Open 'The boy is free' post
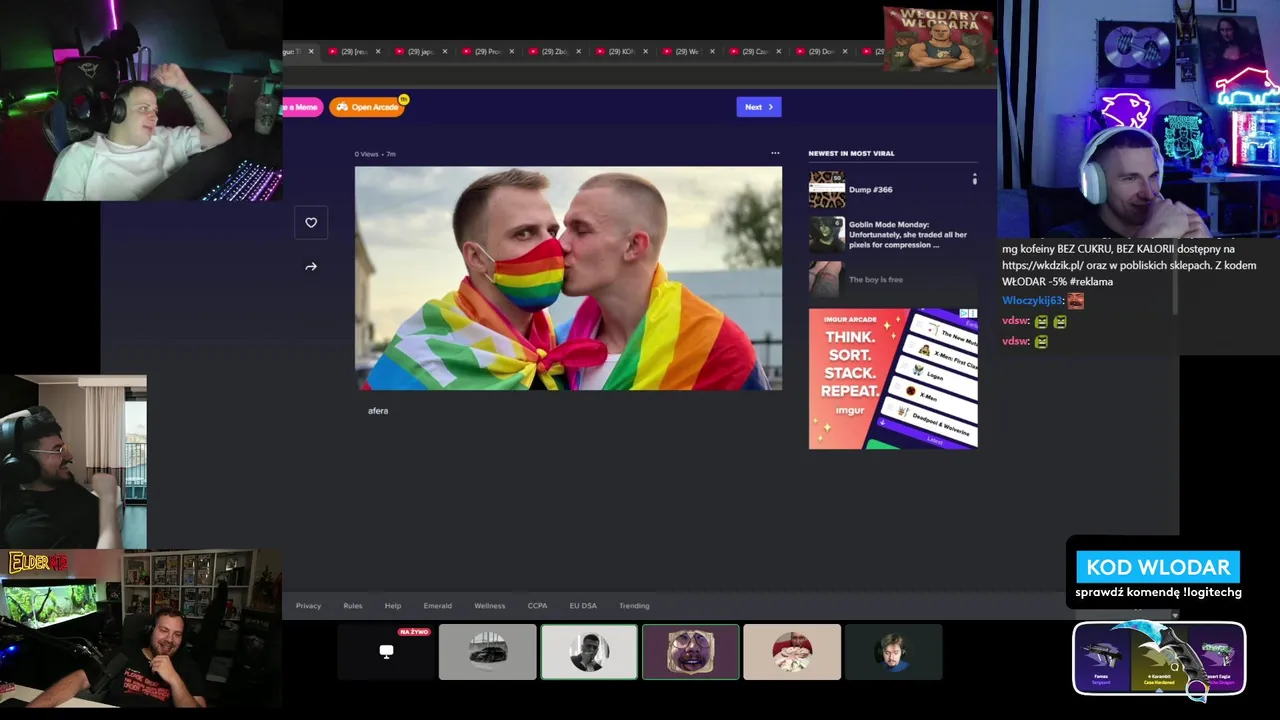This screenshot has height=720, width=1280. coord(876,280)
